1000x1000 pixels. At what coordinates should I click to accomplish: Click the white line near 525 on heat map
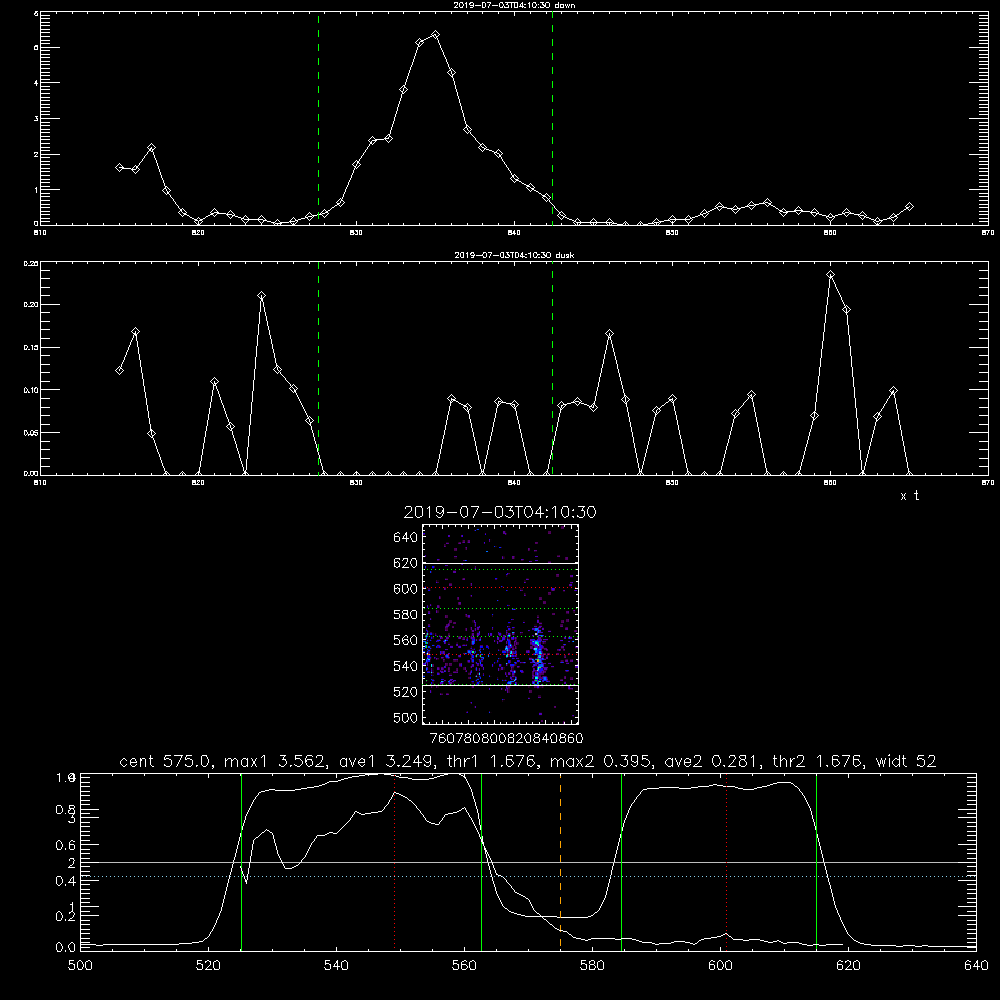click(501, 686)
